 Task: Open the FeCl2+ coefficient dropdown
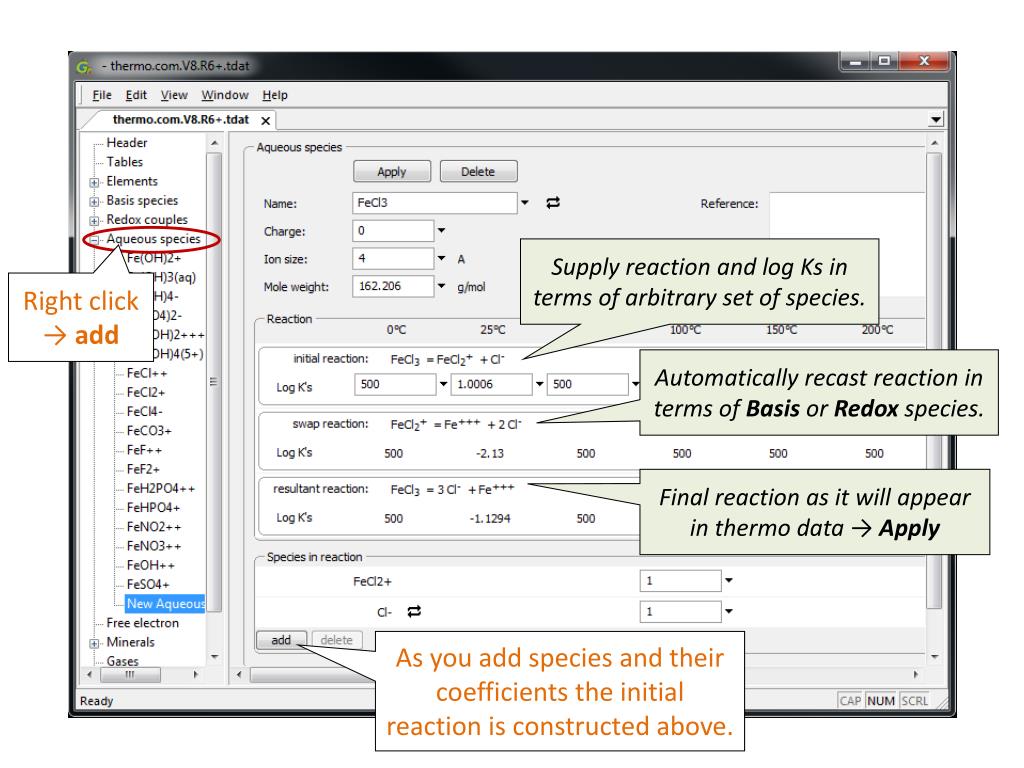729,580
